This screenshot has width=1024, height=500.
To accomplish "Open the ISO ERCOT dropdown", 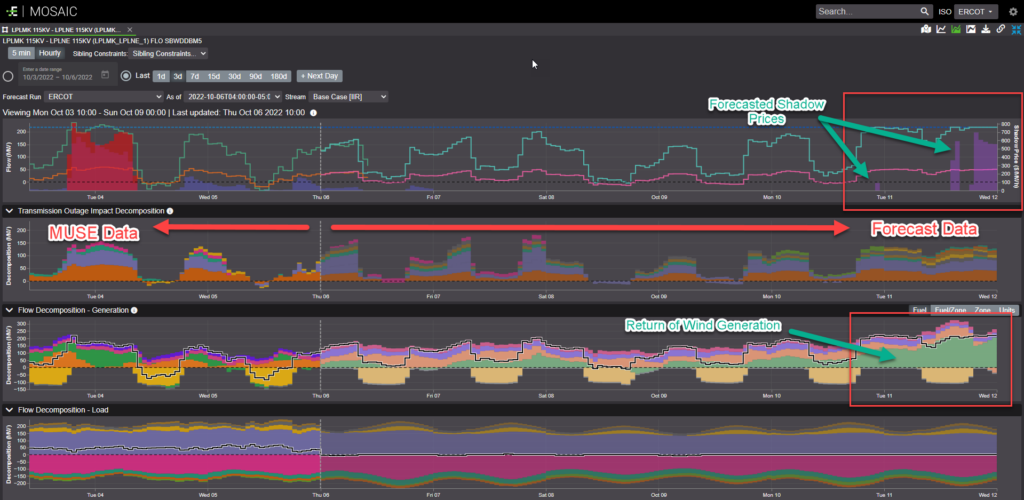I will point(973,11).
